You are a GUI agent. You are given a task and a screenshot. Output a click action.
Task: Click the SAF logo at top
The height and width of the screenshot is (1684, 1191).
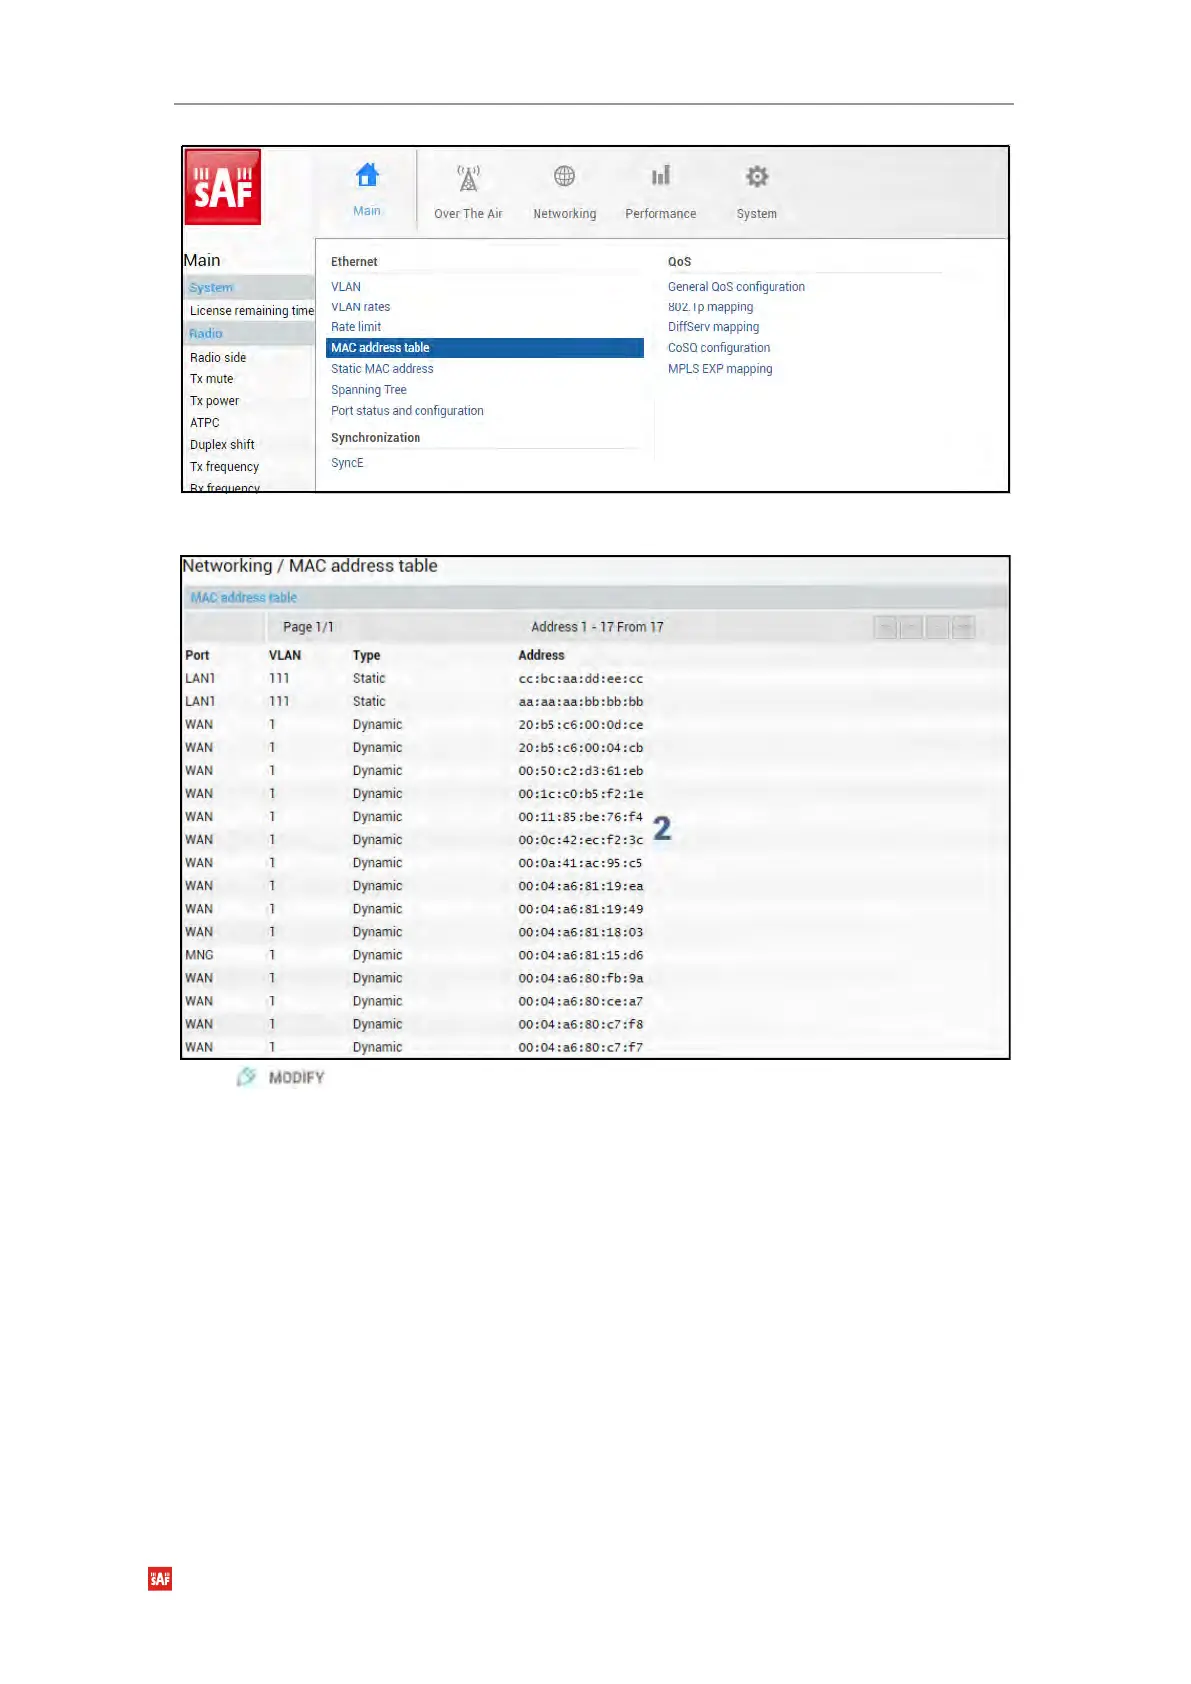223,187
